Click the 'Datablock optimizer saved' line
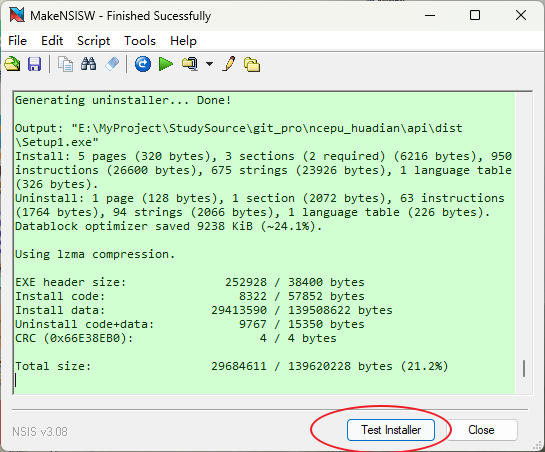Screen dimensions: 545x452 (x=169, y=226)
